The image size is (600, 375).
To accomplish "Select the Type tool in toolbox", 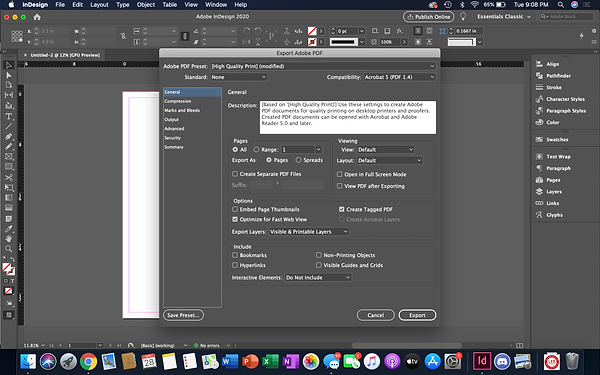I will 8,116.
